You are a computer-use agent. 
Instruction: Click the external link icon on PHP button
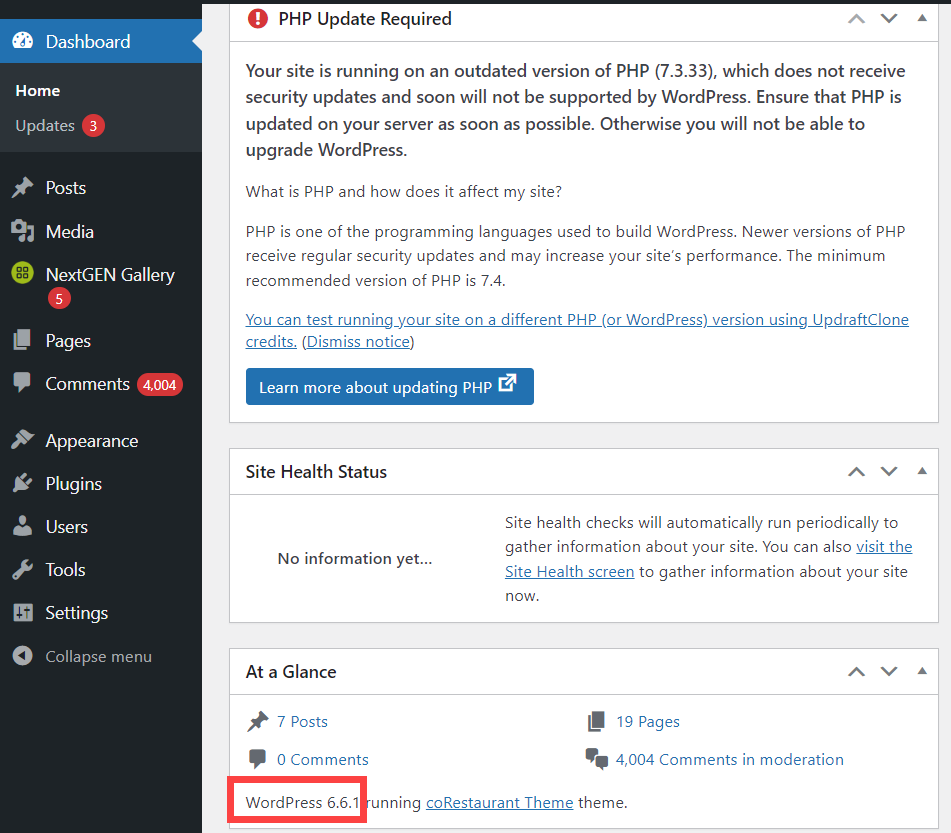coord(507,383)
